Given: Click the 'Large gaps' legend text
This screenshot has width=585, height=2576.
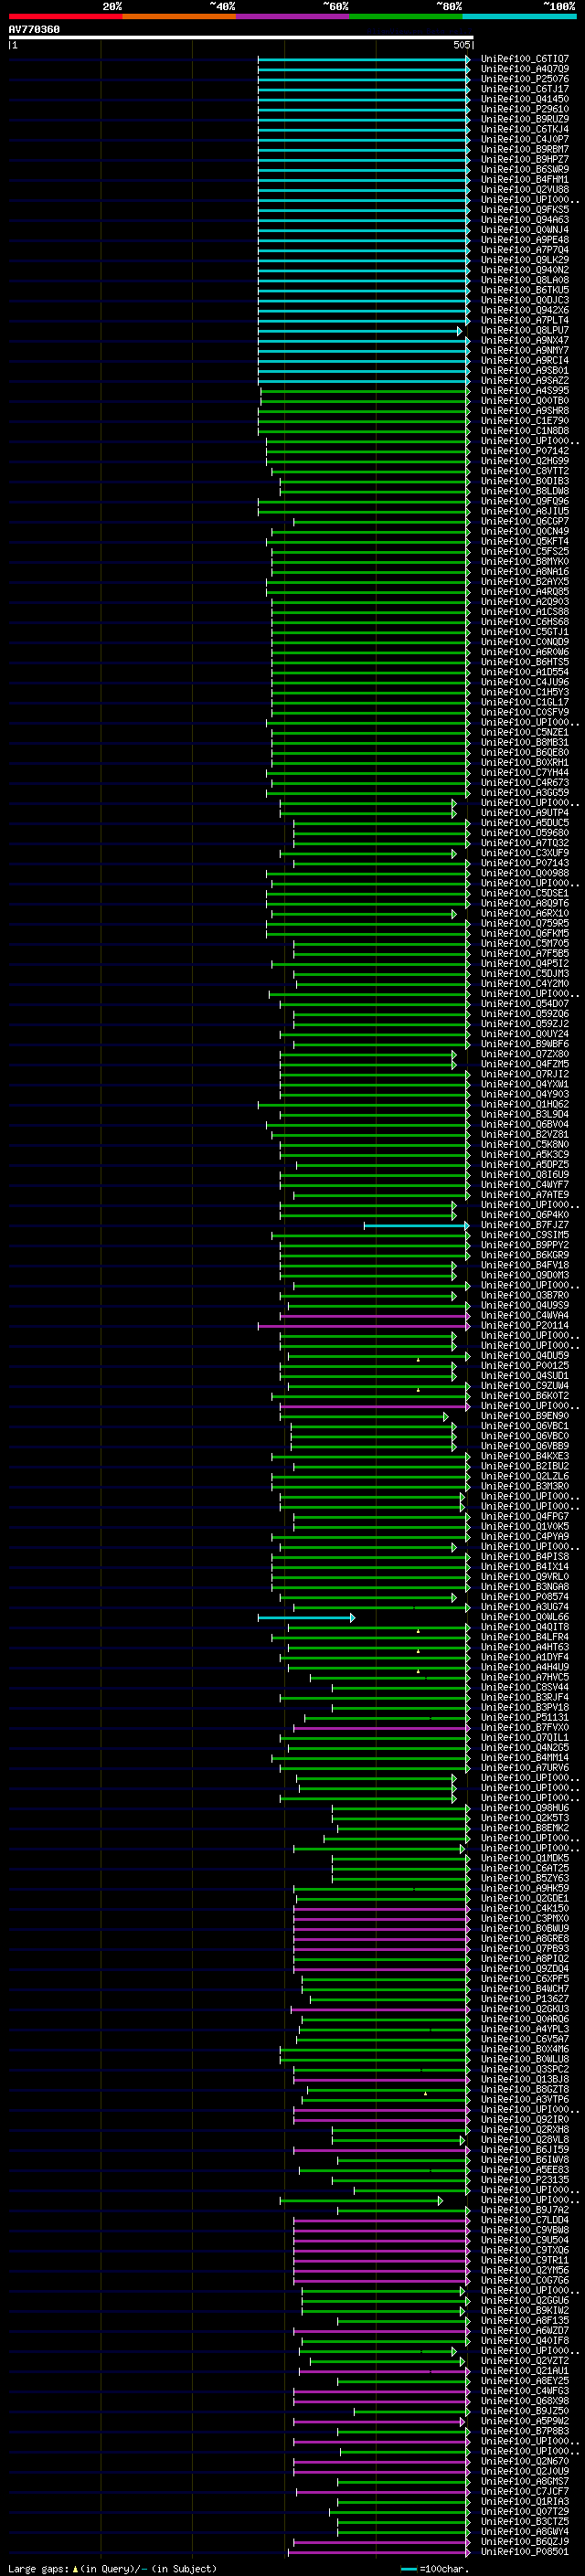Looking at the screenshot, I should tap(39, 2568).
